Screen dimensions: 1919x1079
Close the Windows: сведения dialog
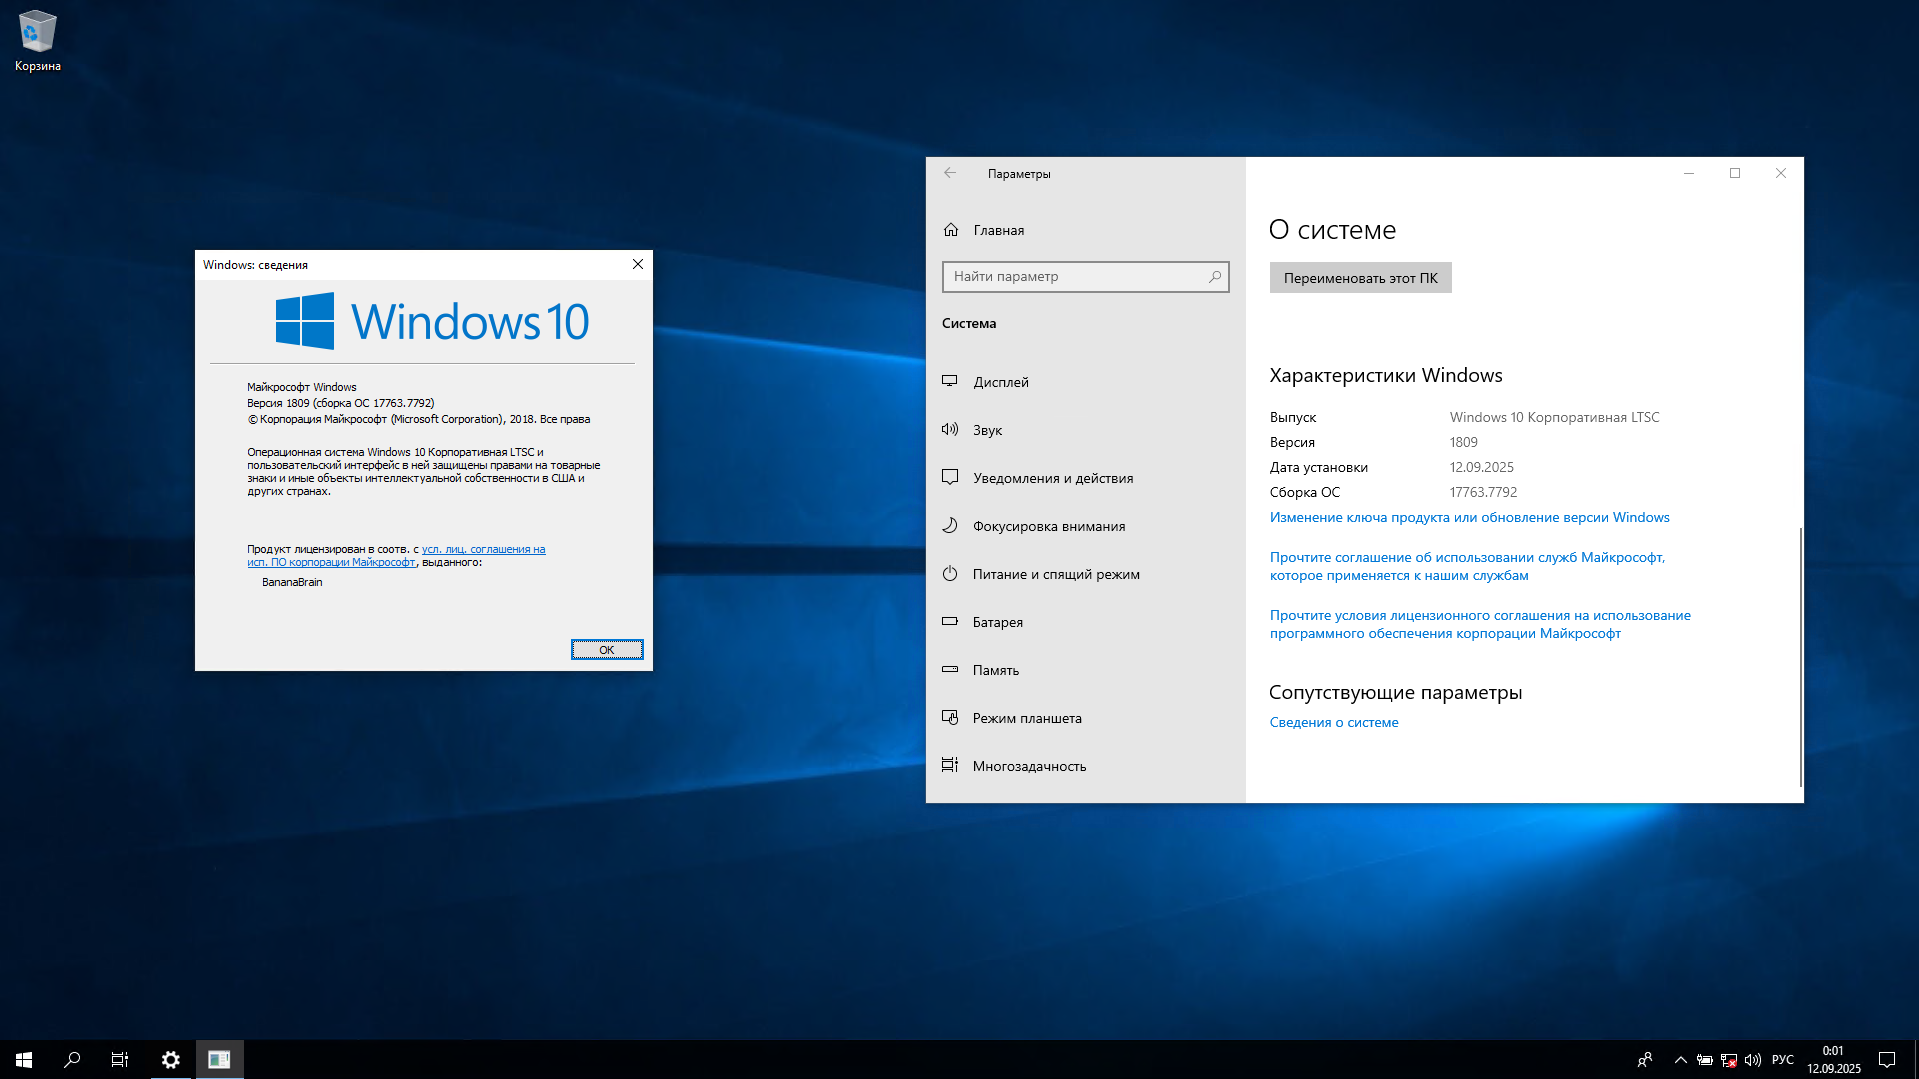pos(638,264)
